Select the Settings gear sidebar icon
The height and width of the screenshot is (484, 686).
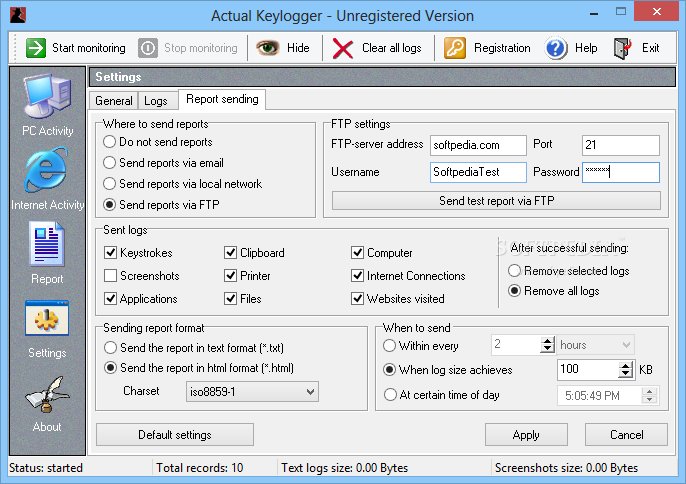coord(47,318)
